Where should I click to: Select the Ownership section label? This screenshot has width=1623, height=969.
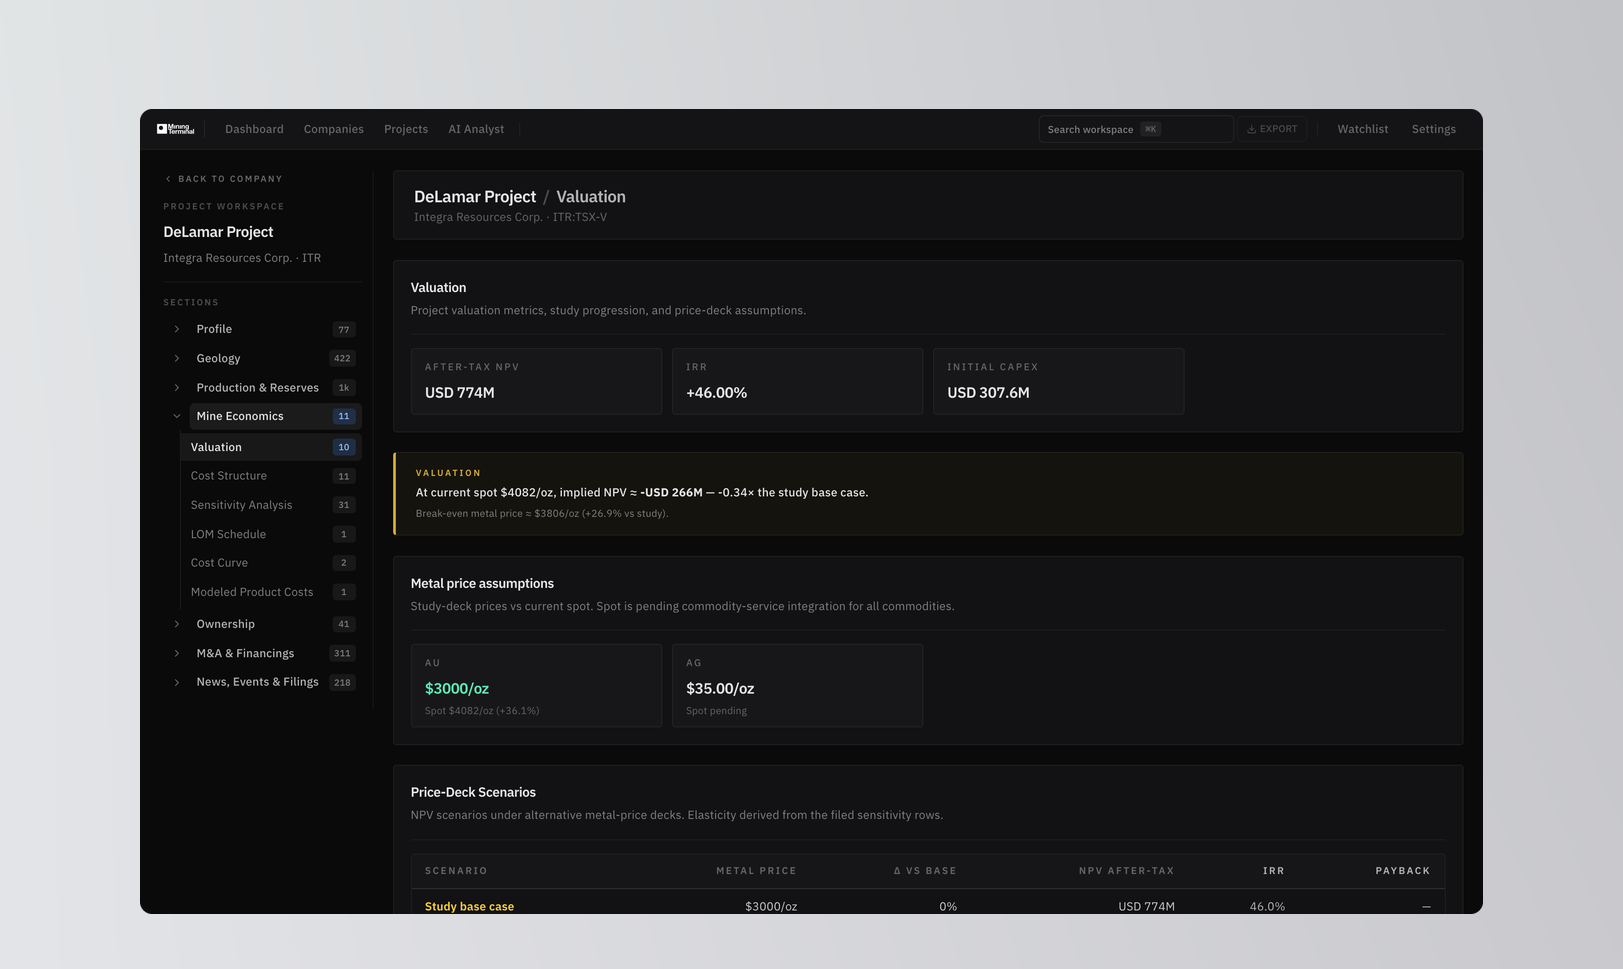[x=225, y=624]
